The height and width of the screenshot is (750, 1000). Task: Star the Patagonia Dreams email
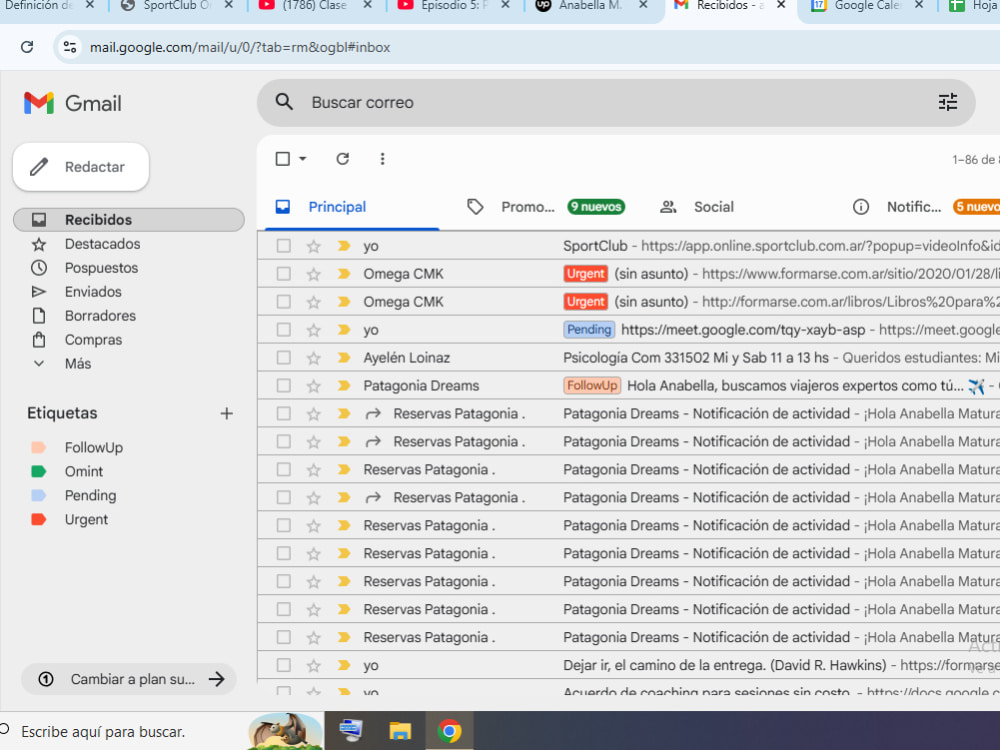pos(313,386)
